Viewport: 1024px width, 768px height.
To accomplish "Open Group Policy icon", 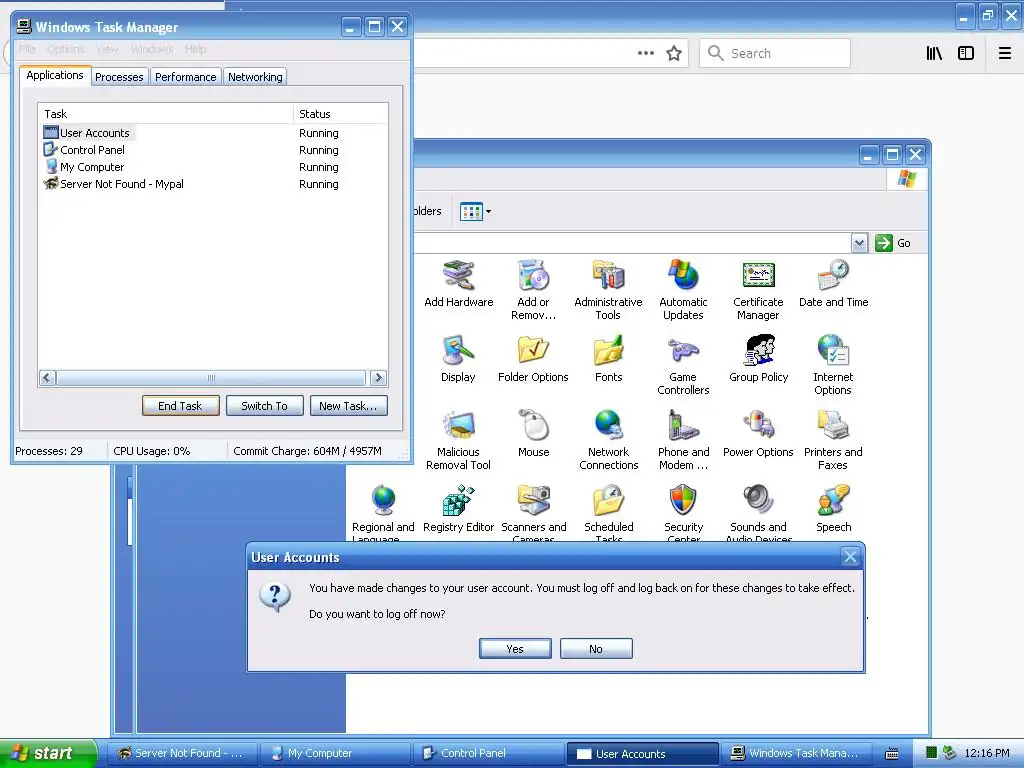I will pos(758,359).
